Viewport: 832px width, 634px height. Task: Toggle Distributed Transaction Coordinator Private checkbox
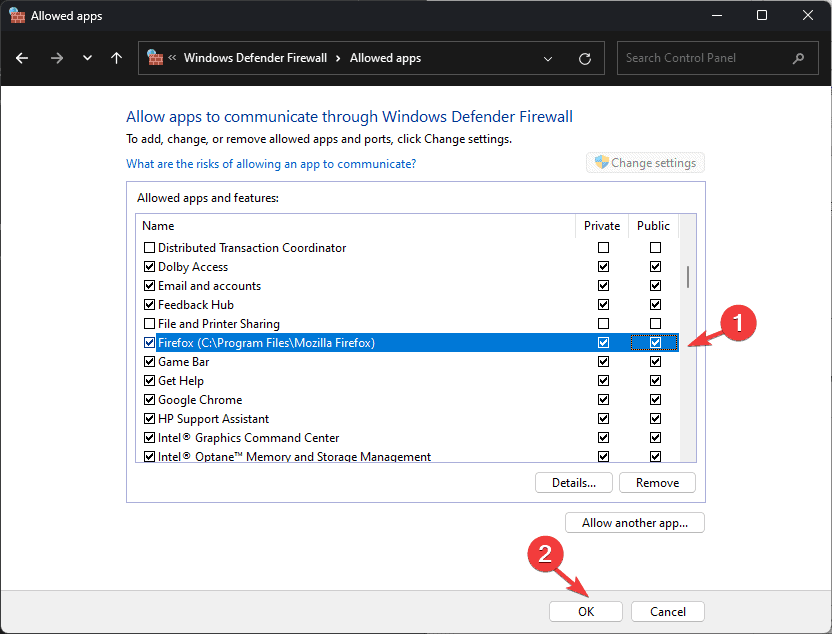(x=603, y=247)
